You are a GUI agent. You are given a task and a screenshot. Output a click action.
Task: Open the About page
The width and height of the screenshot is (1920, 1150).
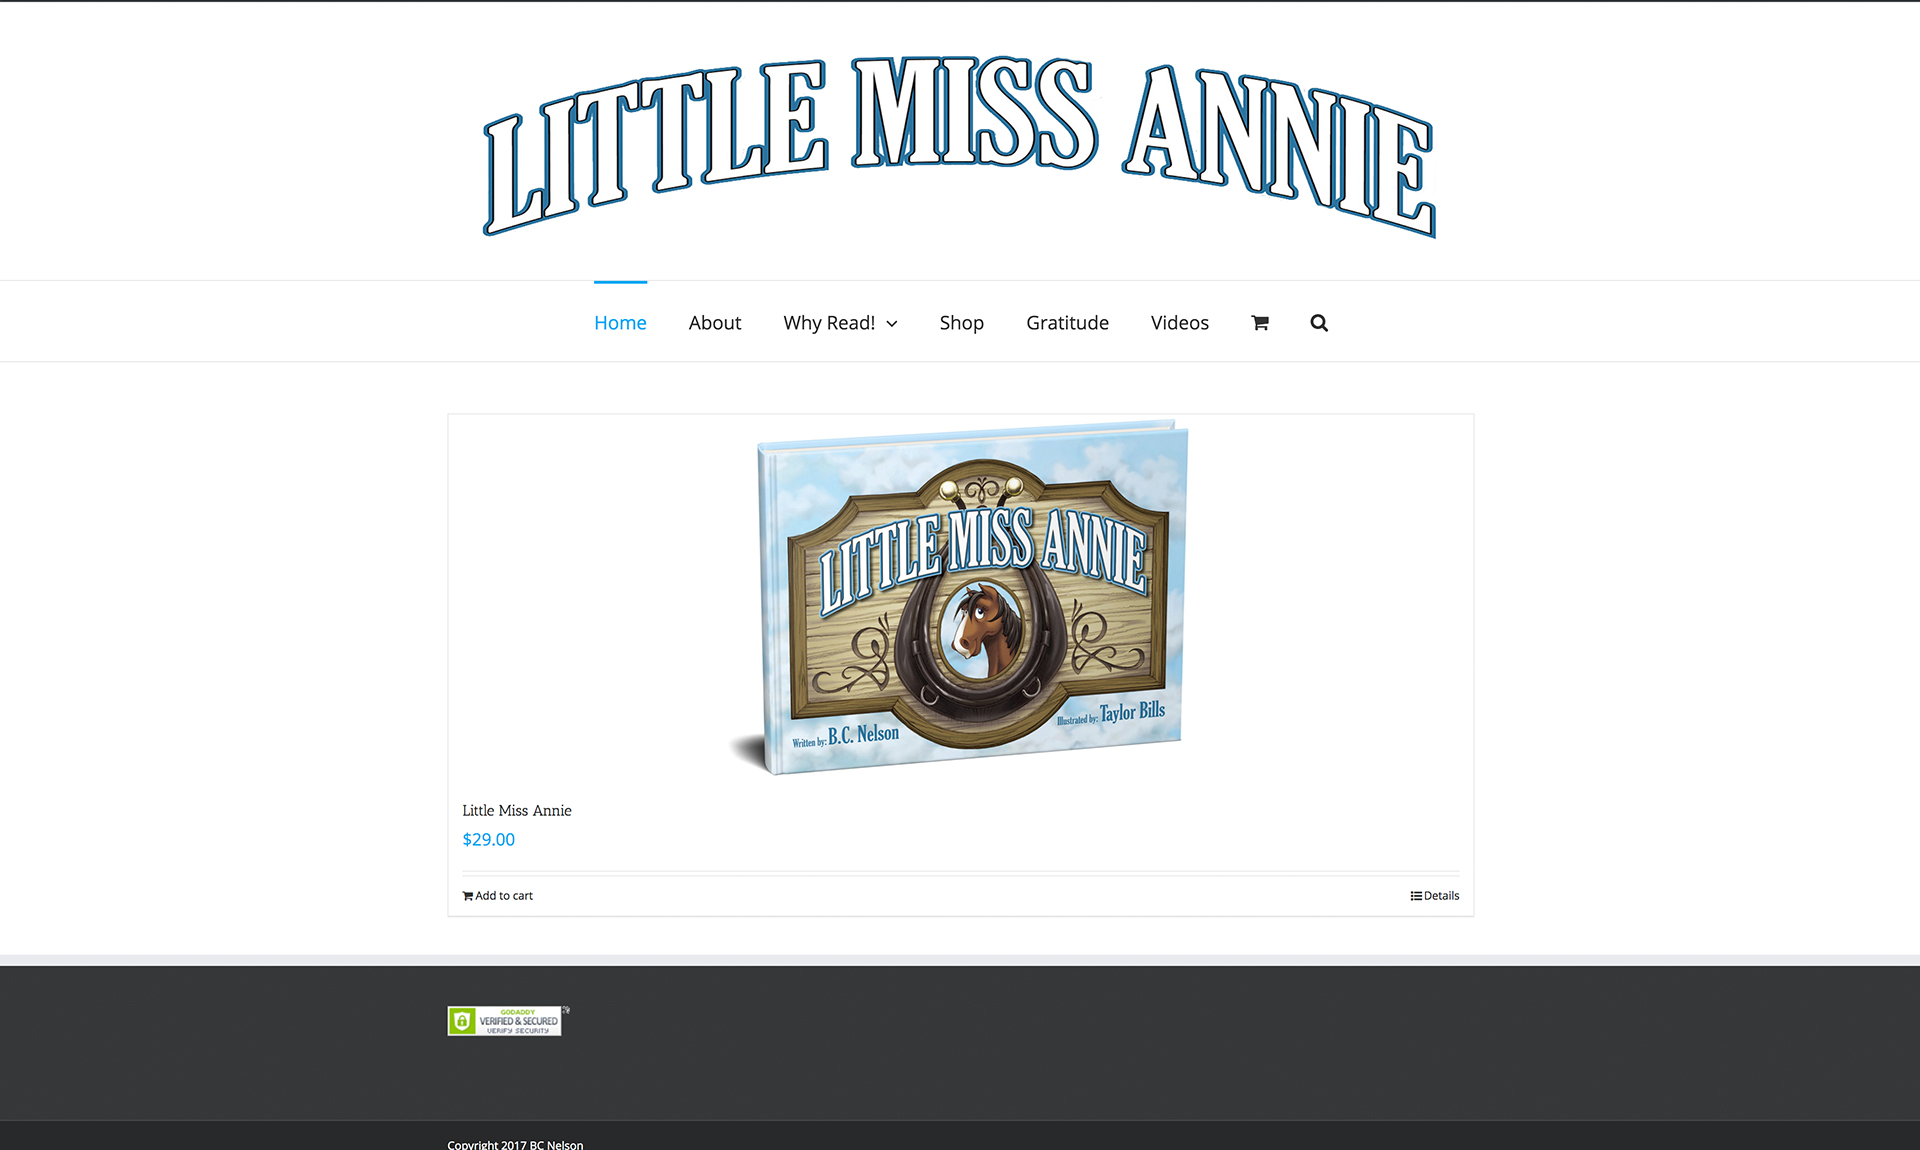pos(715,323)
